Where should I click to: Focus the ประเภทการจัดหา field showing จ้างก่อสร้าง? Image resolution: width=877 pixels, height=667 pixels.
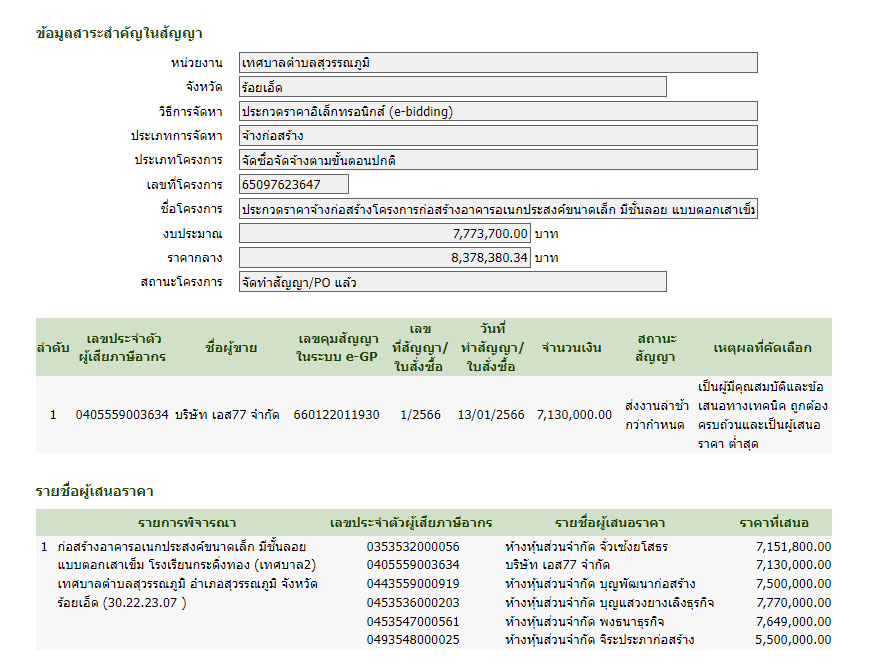pyautogui.click(x=498, y=136)
